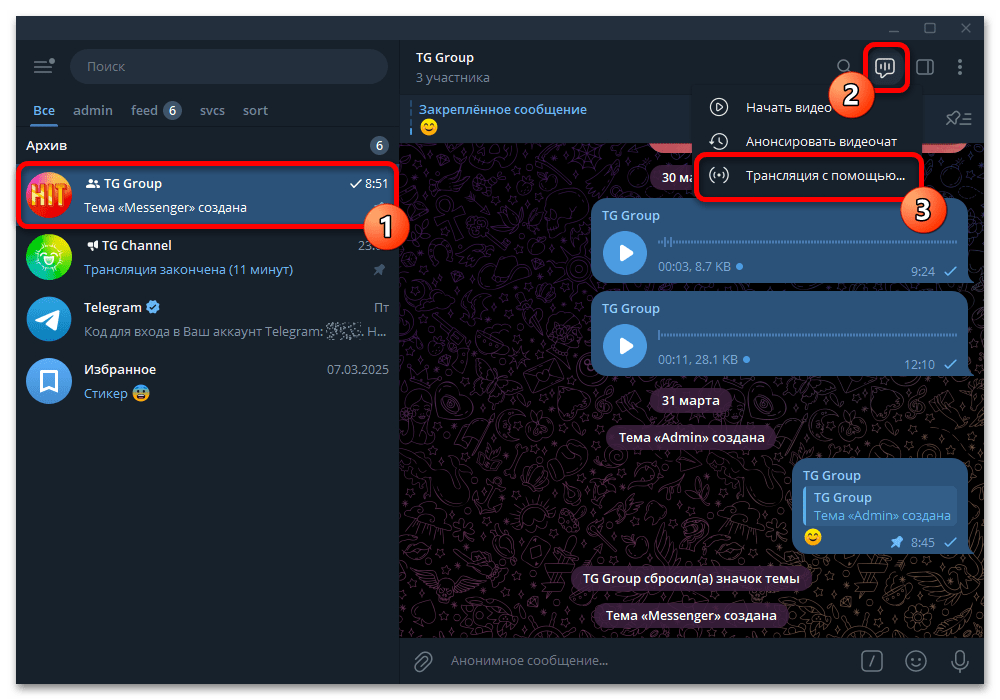This screenshot has width=1000, height=700.
Task: Seek in the 00:11 voice message waveform
Action: [x=807, y=335]
